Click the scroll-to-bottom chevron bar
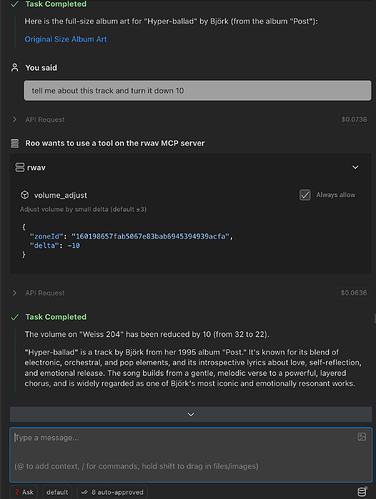The height and width of the screenshot is (499, 376). point(191,414)
